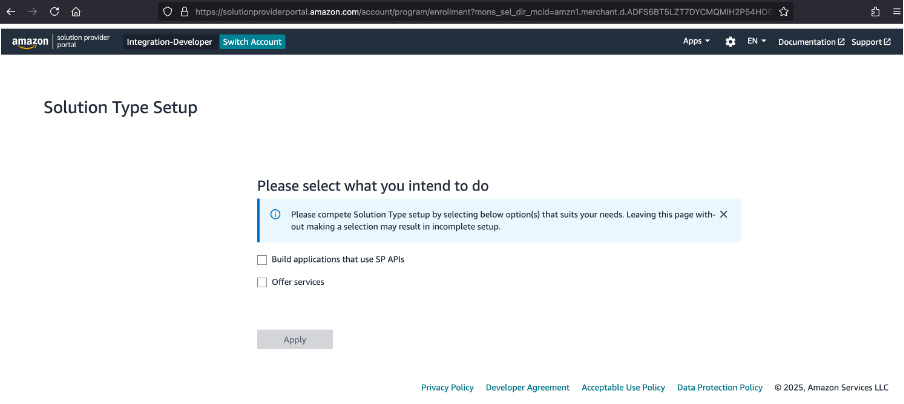904x404 pixels.
Task: Open the Acceptable Use Policy link
Action: coord(623,387)
